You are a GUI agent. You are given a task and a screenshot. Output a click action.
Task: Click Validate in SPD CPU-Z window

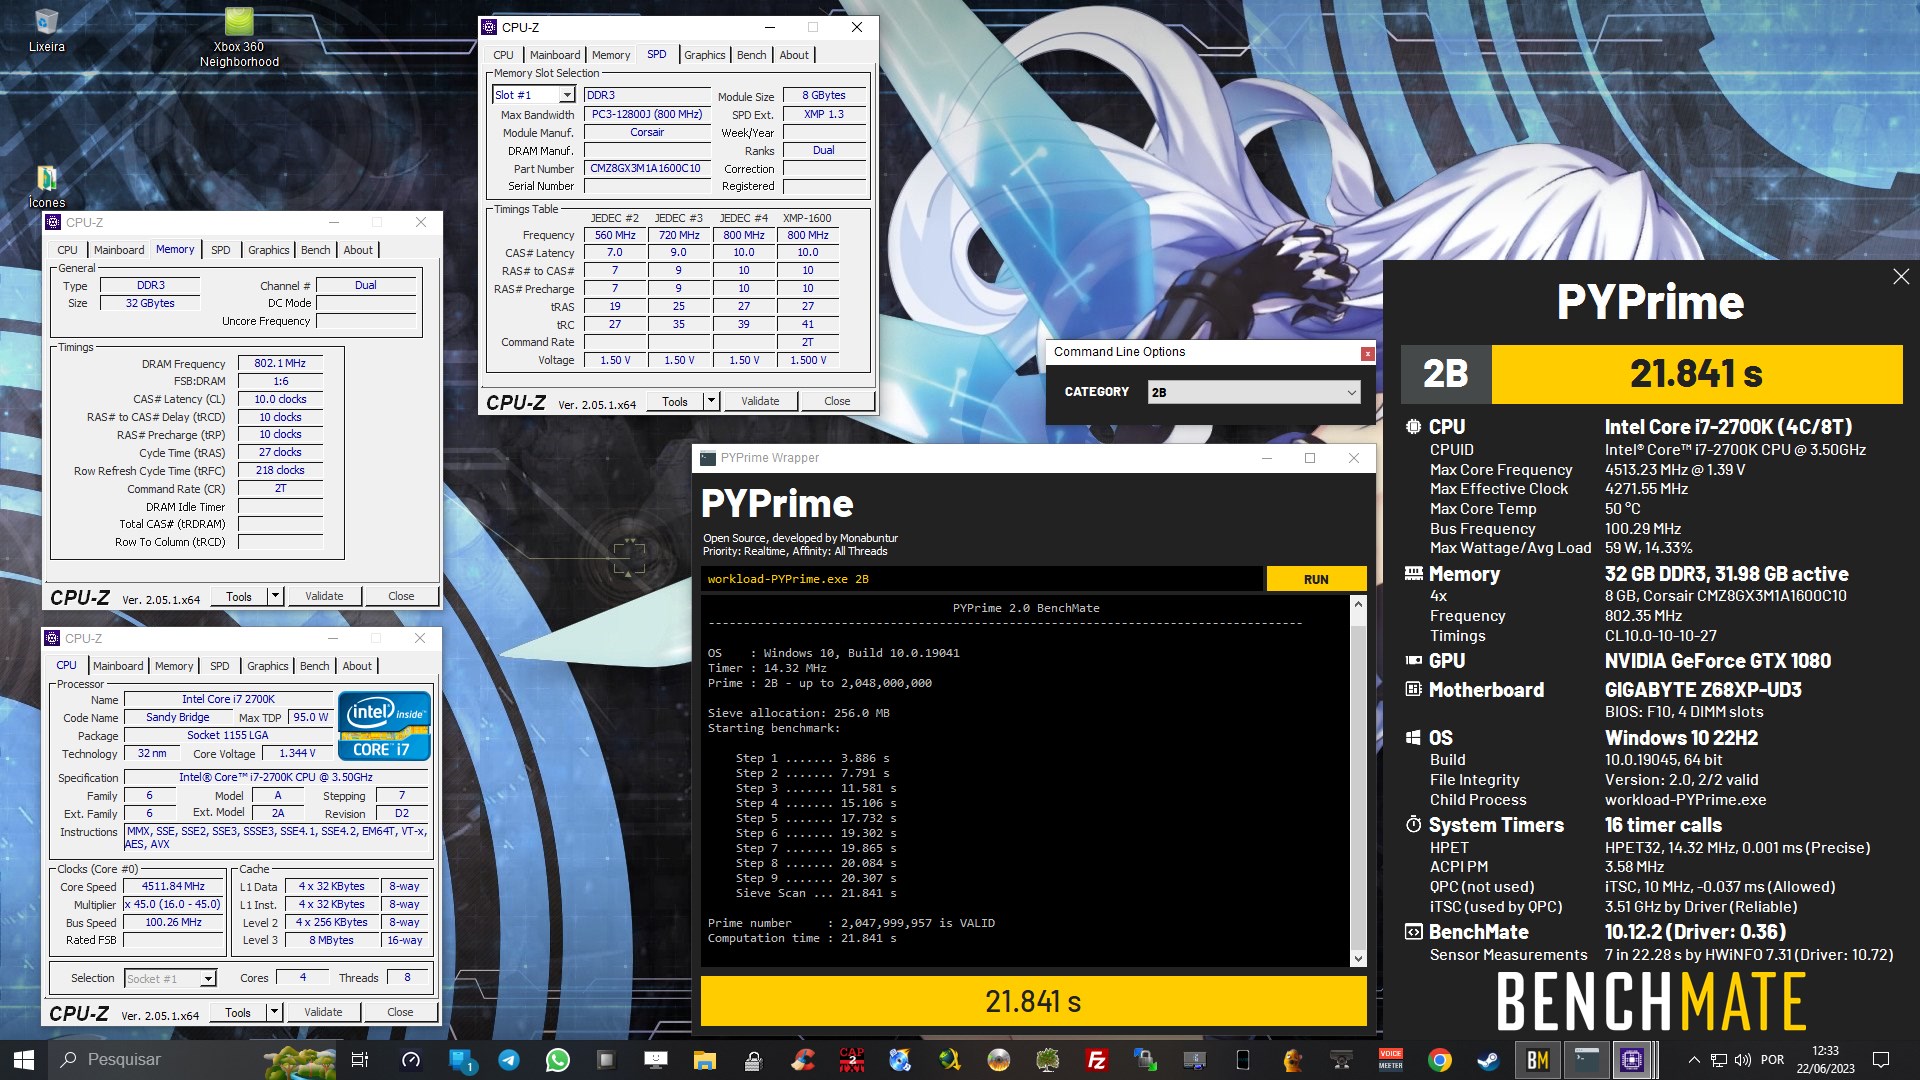coord(760,401)
